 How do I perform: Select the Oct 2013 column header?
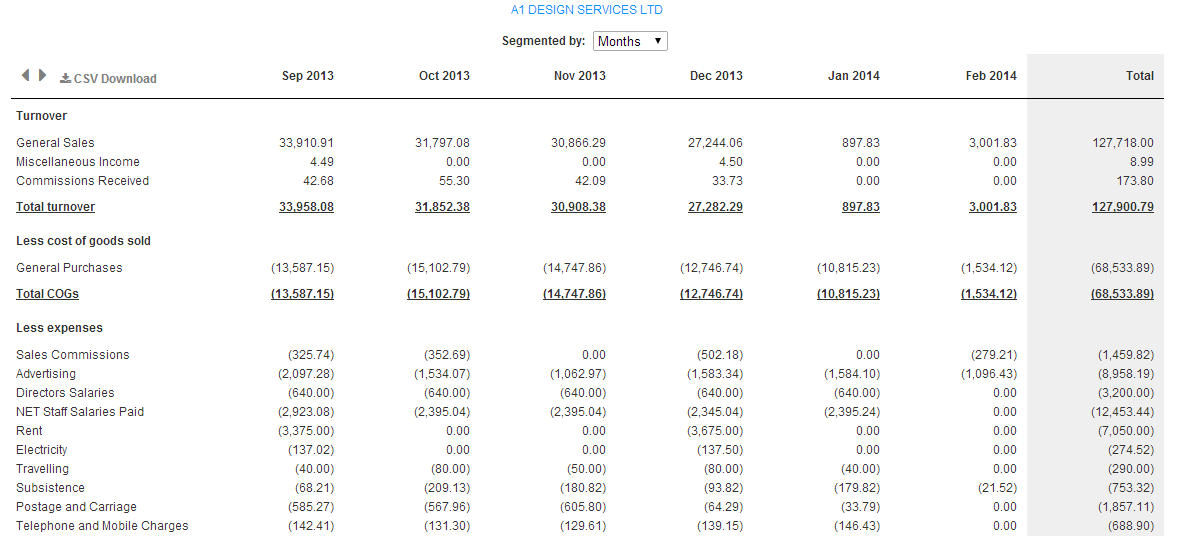(444, 76)
